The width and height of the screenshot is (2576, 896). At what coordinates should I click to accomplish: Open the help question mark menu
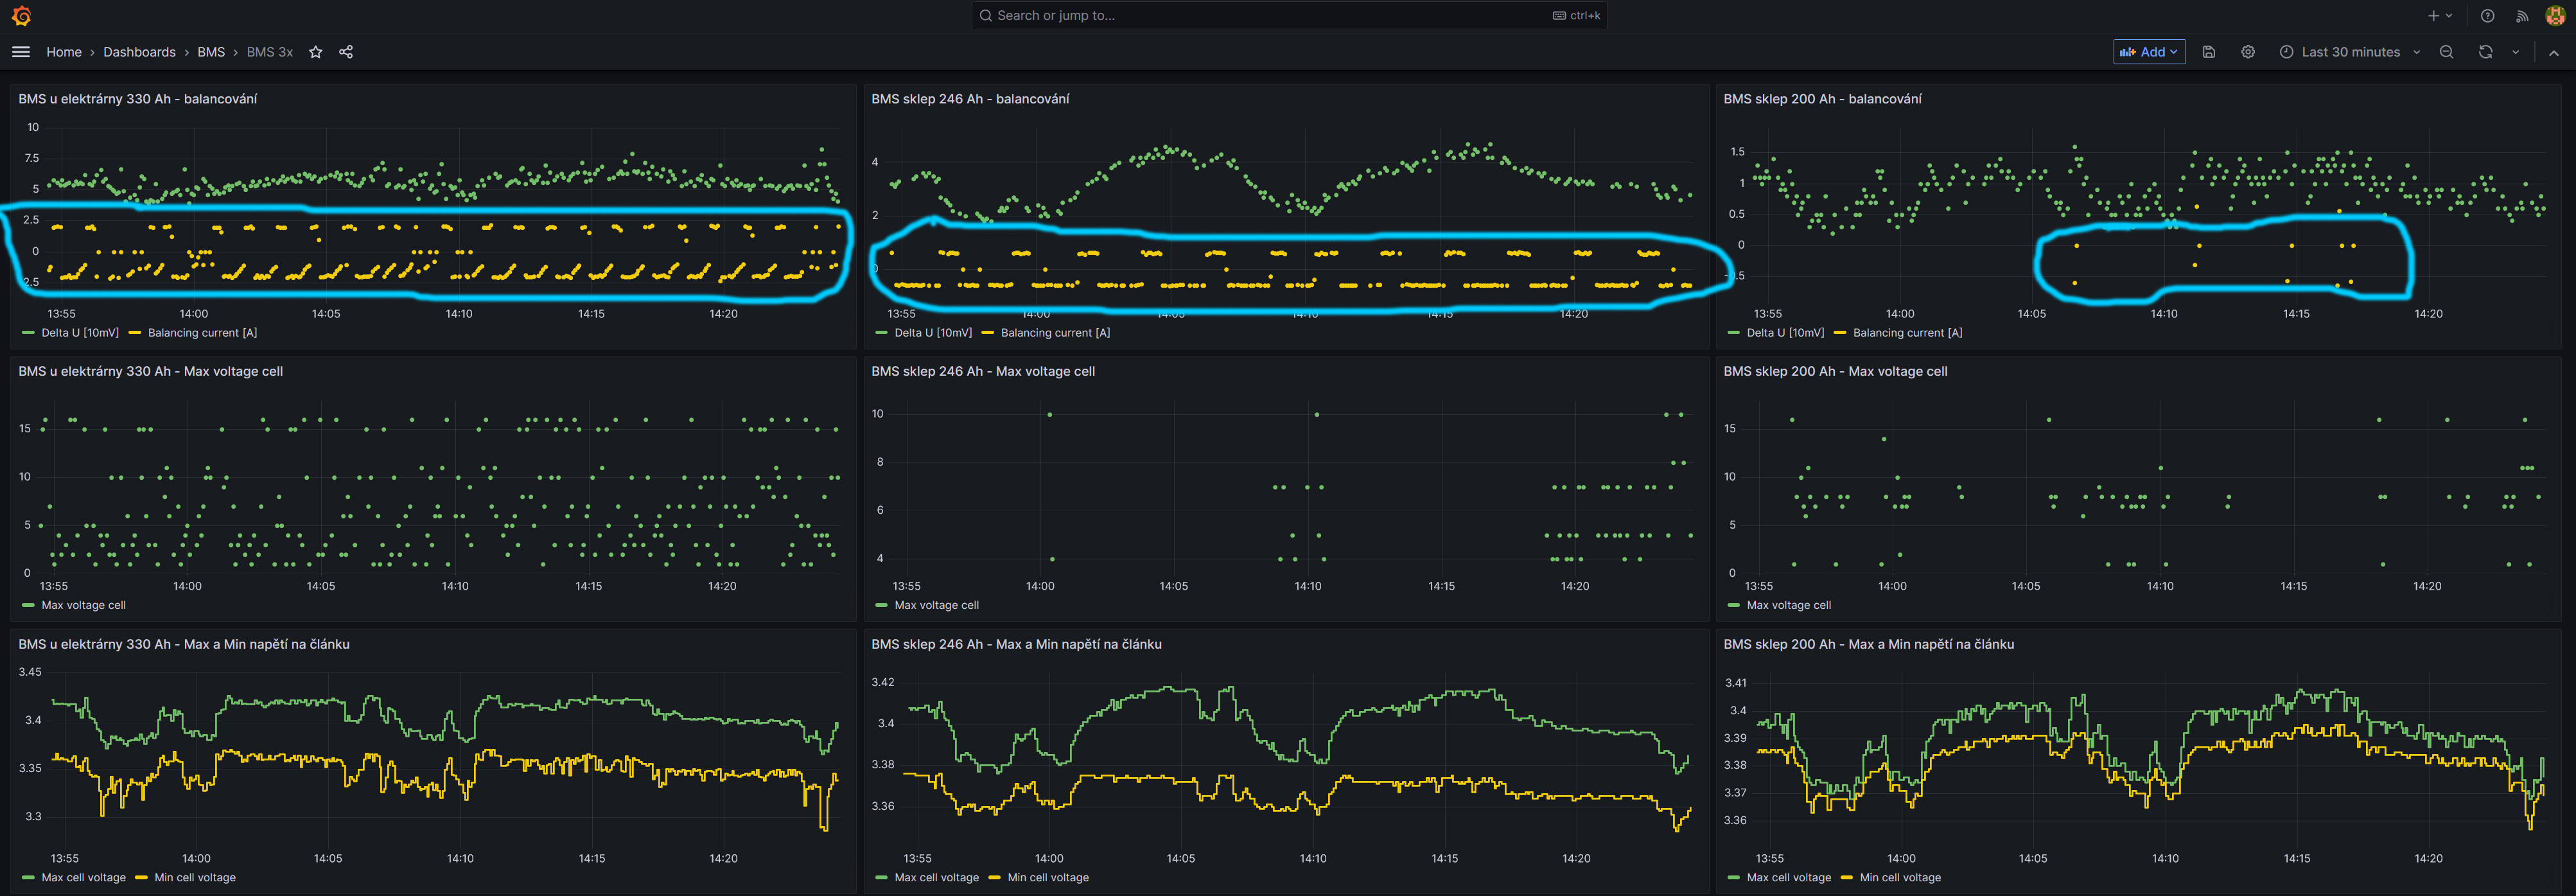click(x=2487, y=15)
